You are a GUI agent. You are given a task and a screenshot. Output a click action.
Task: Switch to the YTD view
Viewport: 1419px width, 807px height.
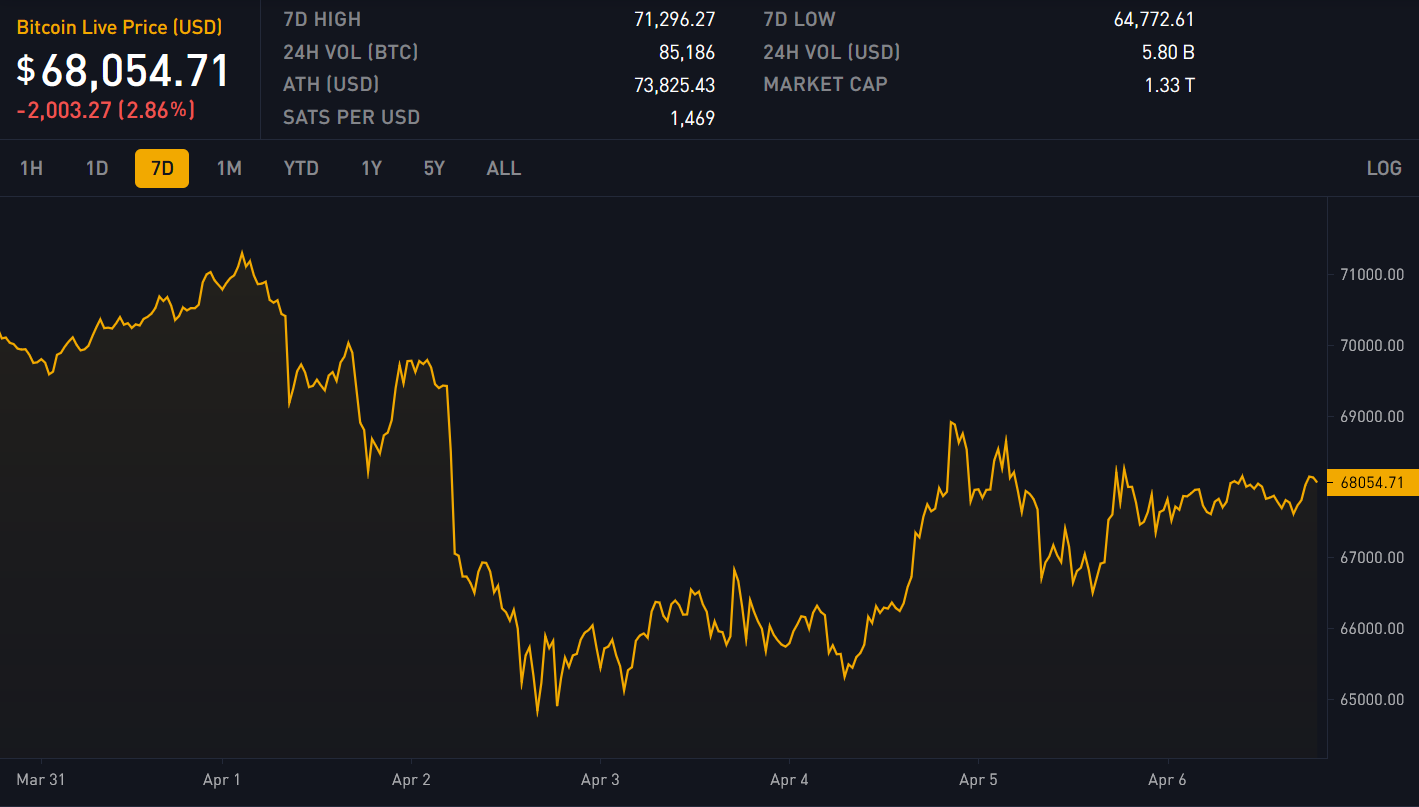click(x=301, y=168)
